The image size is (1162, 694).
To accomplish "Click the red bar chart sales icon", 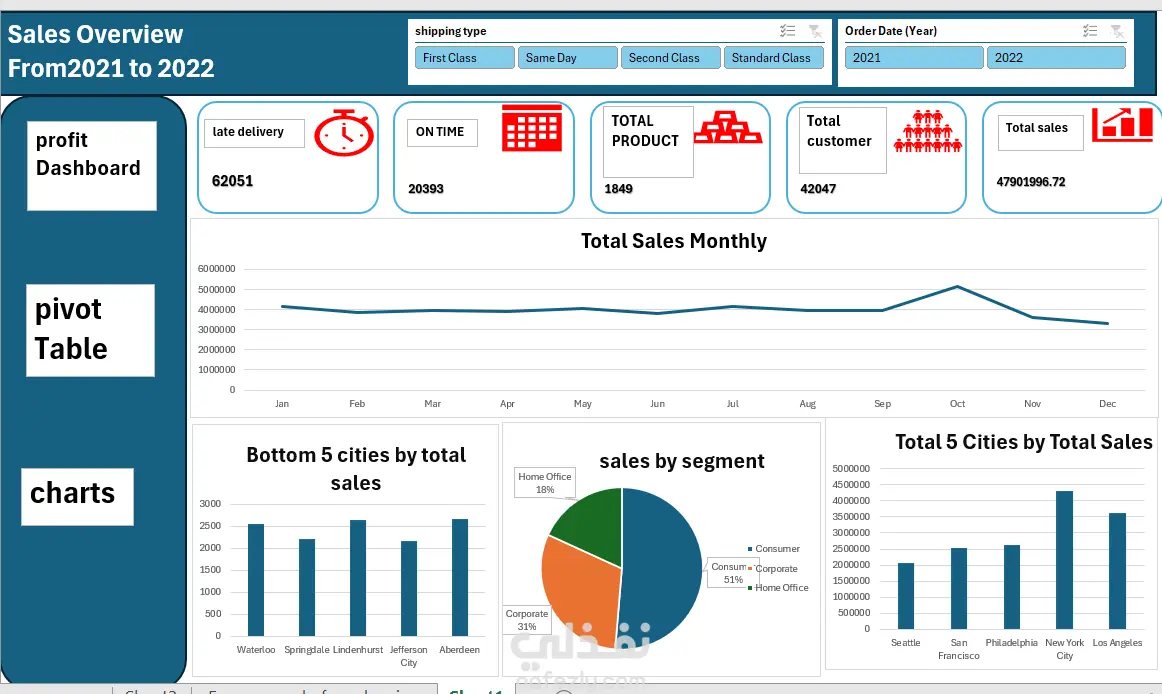I will click(x=1122, y=124).
